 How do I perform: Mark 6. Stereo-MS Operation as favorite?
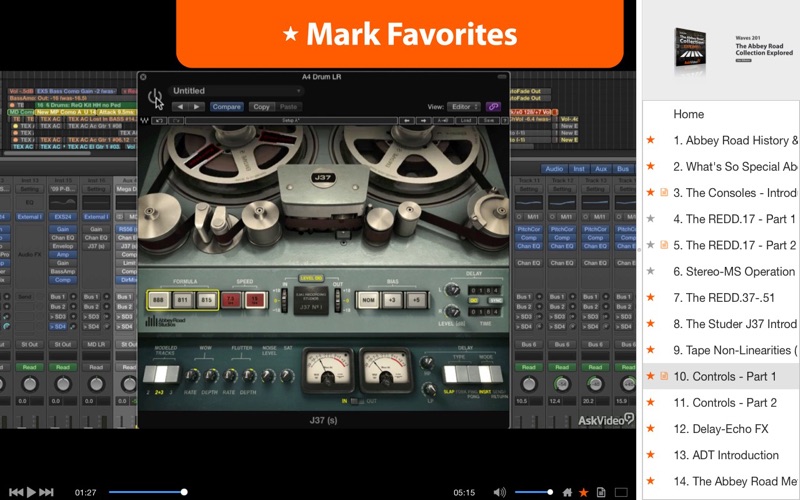[651, 271]
